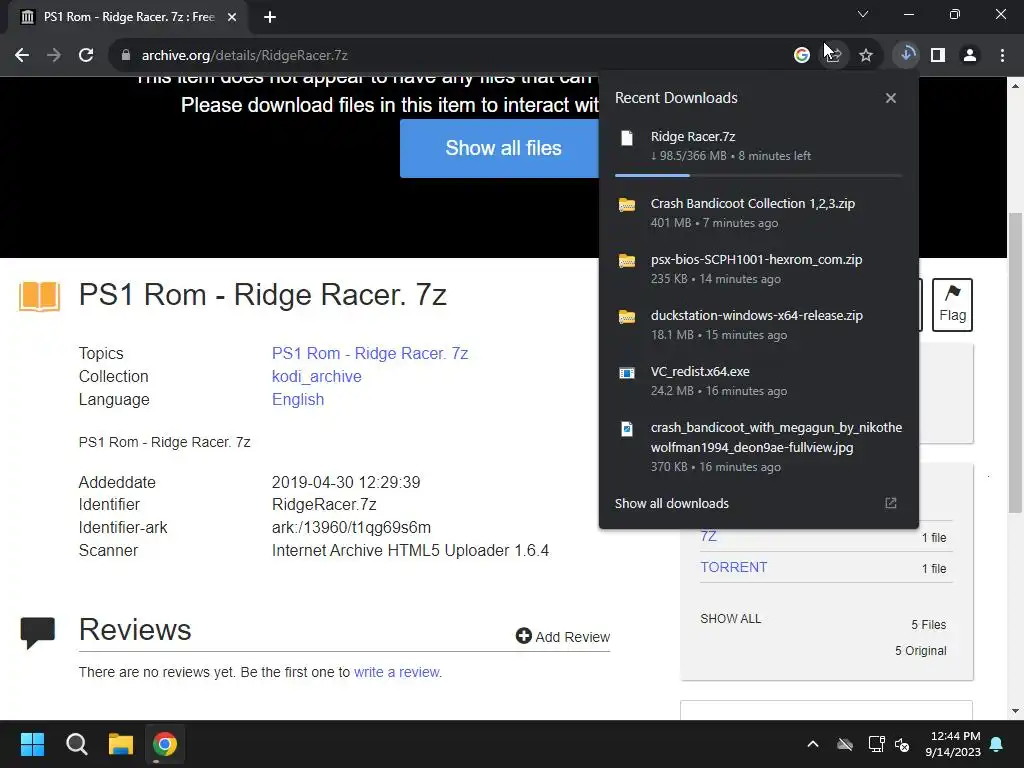Click the Ridge Racer.7z file icon
The image size is (1024, 768).
627,138
